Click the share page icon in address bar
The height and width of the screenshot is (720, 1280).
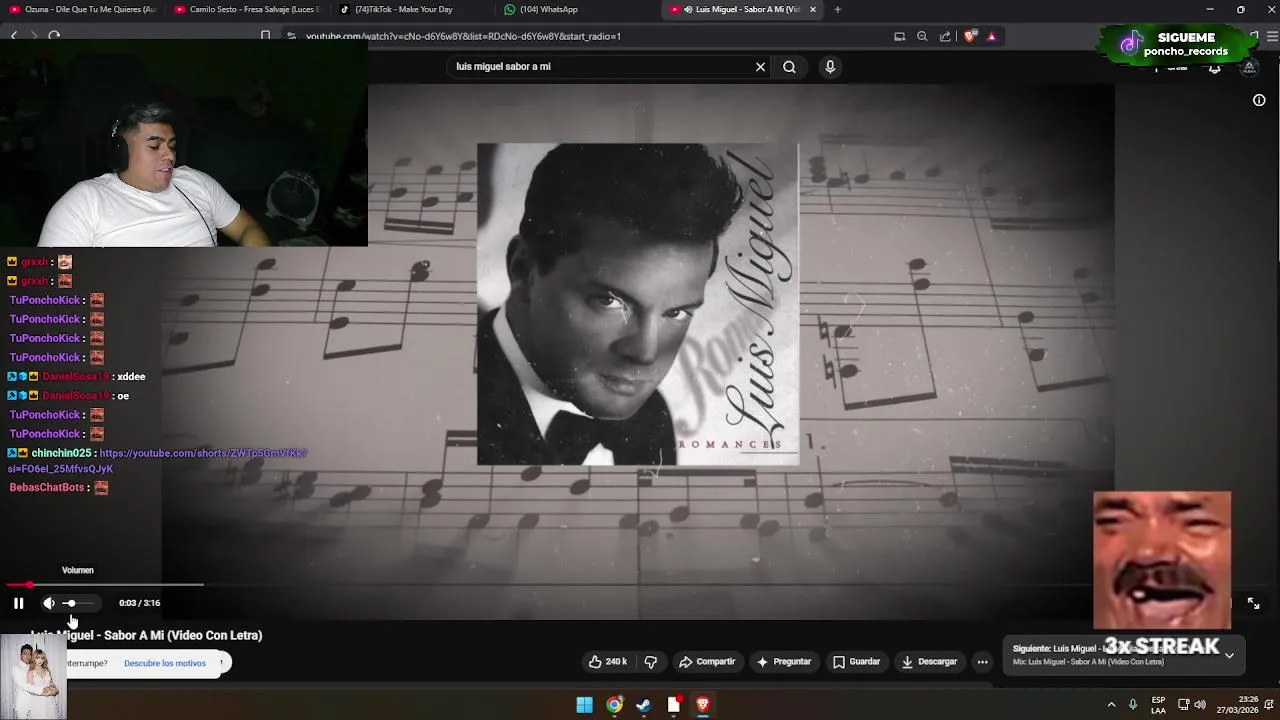(x=945, y=36)
